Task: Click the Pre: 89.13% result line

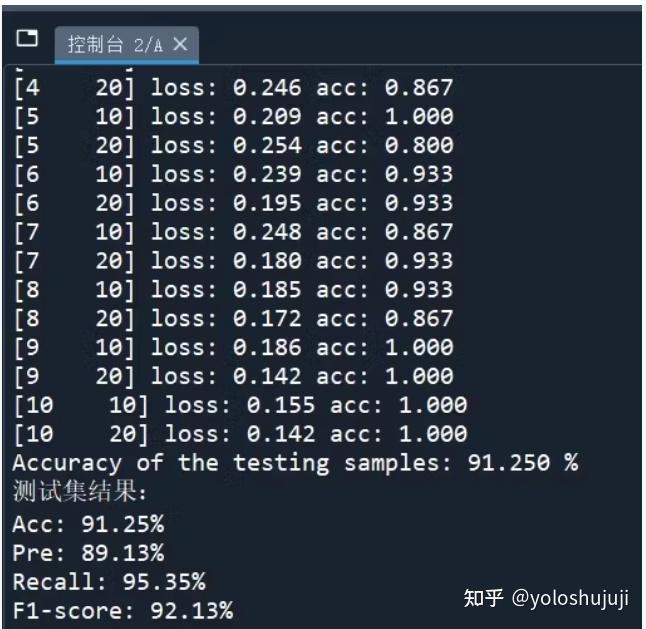Action: pos(88,554)
